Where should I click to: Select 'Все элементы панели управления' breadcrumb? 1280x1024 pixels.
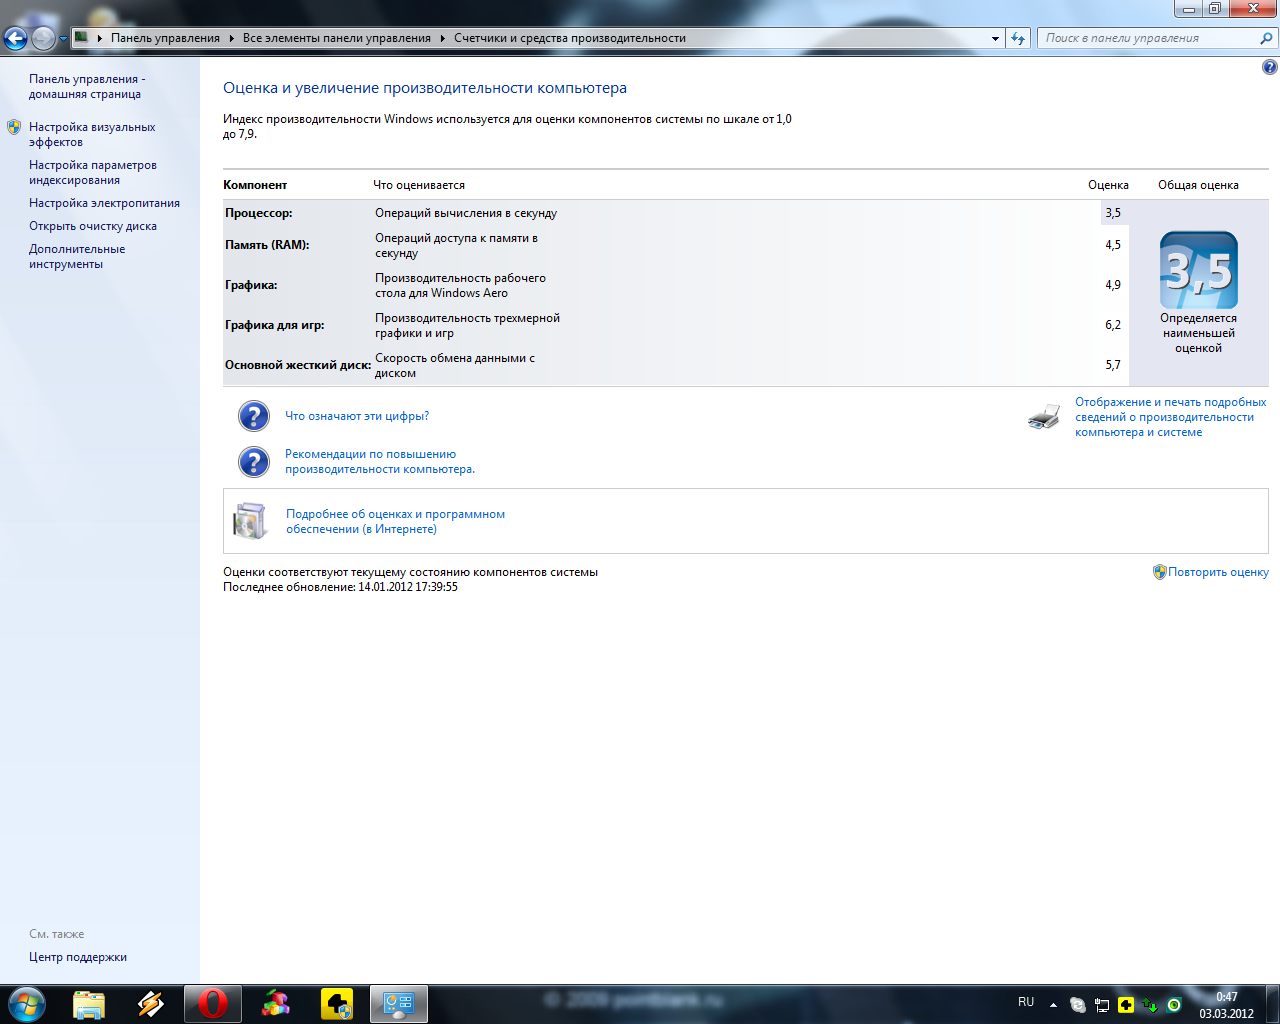[x=337, y=38]
